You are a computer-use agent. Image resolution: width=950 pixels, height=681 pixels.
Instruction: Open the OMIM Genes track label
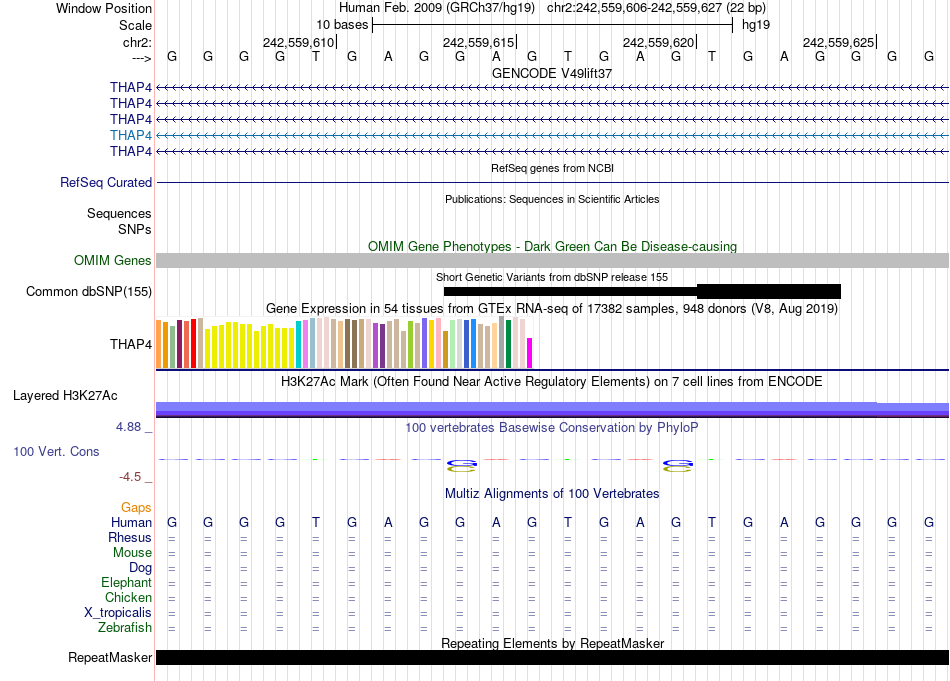(x=113, y=261)
